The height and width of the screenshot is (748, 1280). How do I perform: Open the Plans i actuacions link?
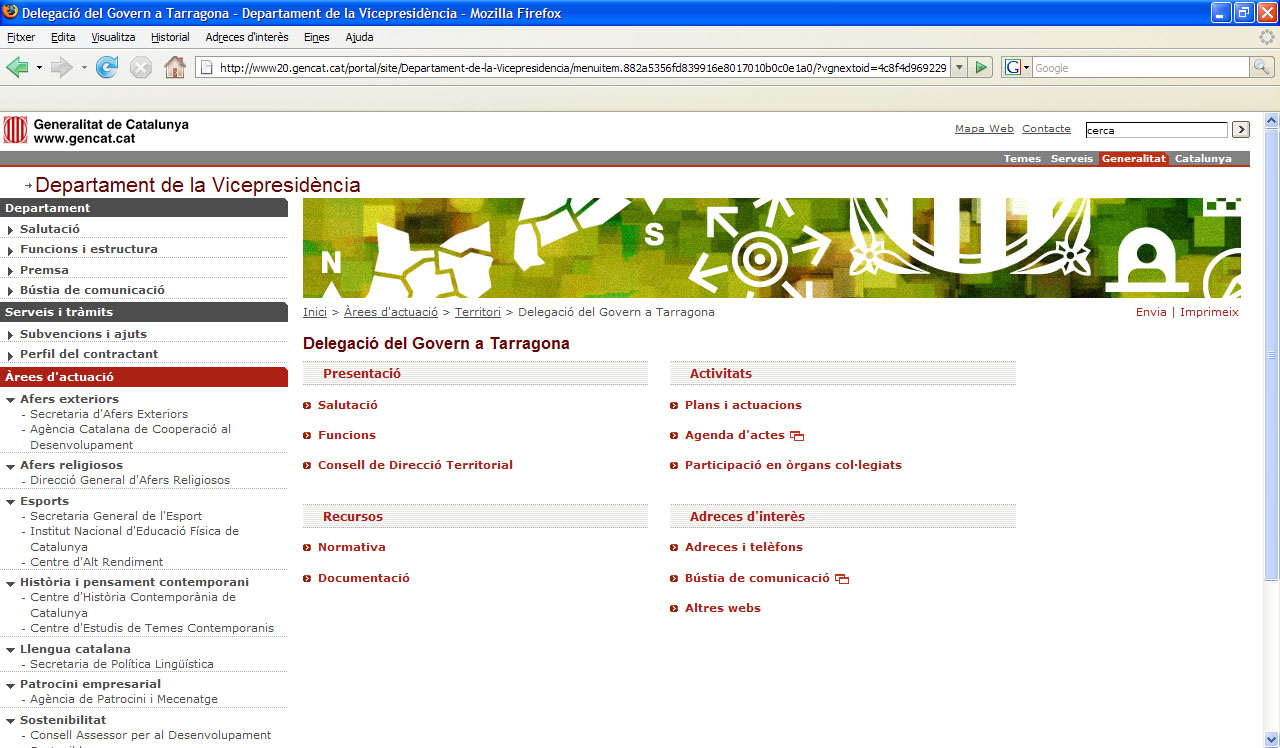coord(743,405)
